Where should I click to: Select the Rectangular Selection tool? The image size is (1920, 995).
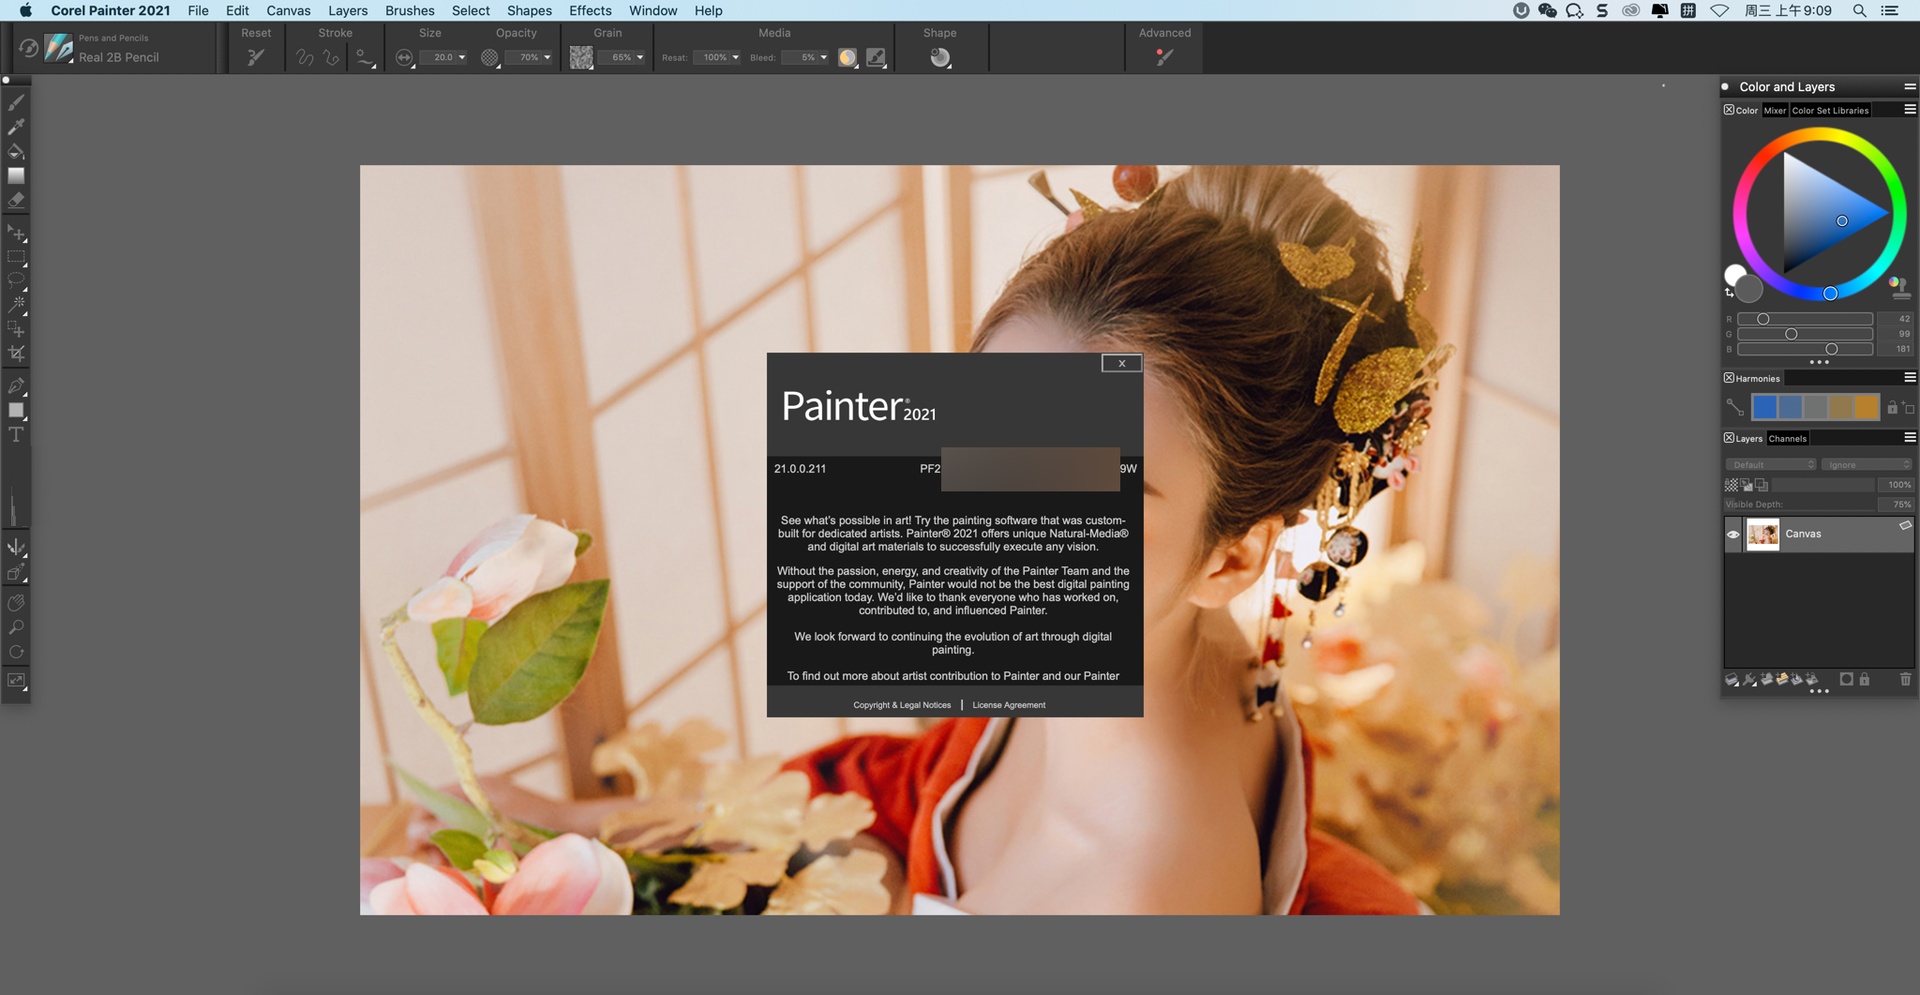point(16,257)
